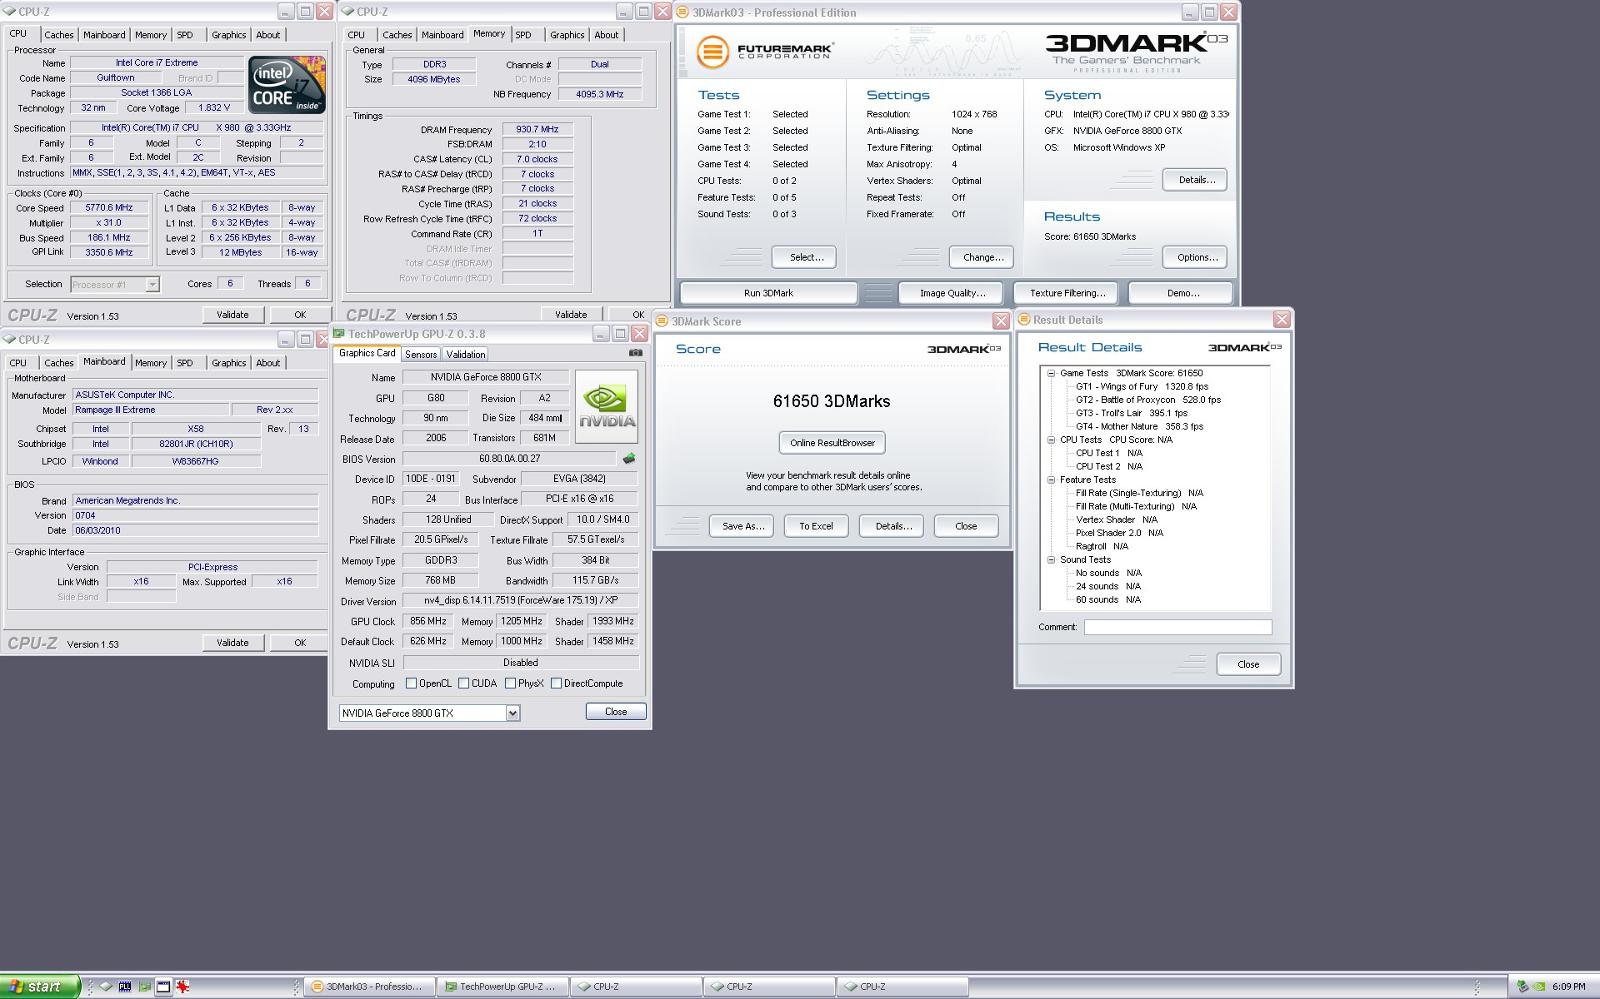The height and width of the screenshot is (999, 1600).
Task: Click the Windows Start button
Action: tap(40, 986)
